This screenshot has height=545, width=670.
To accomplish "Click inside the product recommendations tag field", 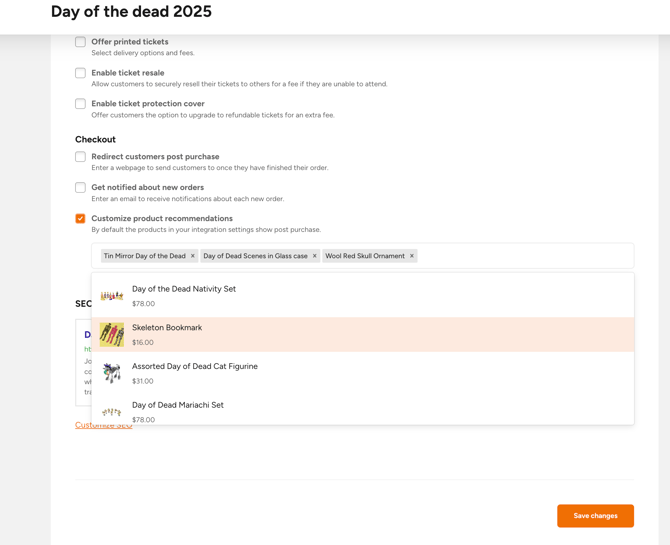I will (526, 256).
